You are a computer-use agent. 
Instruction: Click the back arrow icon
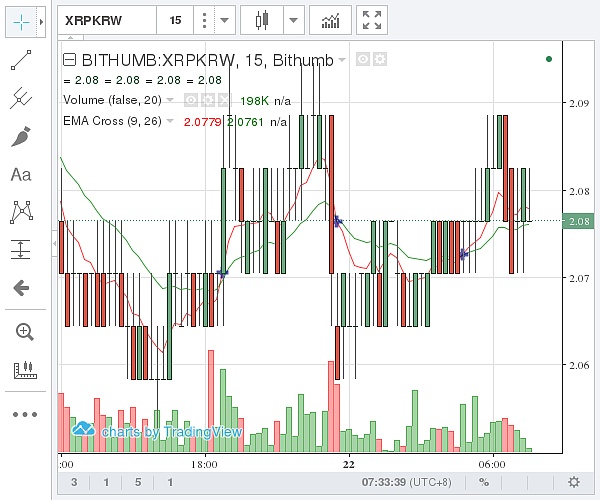(21, 288)
